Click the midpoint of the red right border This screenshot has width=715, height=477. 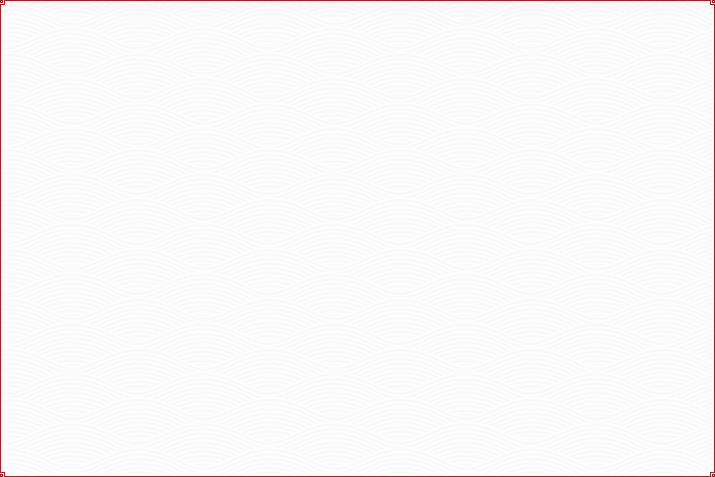click(713, 238)
